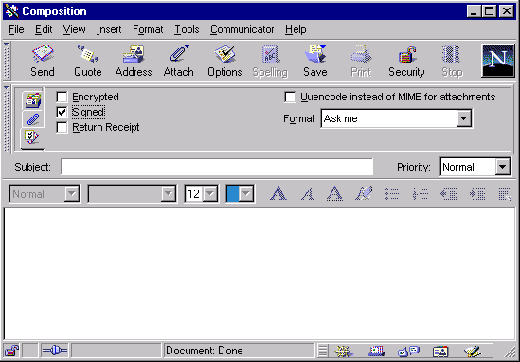Click the blue font color swatch
Screen dimensions: 520x362
233,194
